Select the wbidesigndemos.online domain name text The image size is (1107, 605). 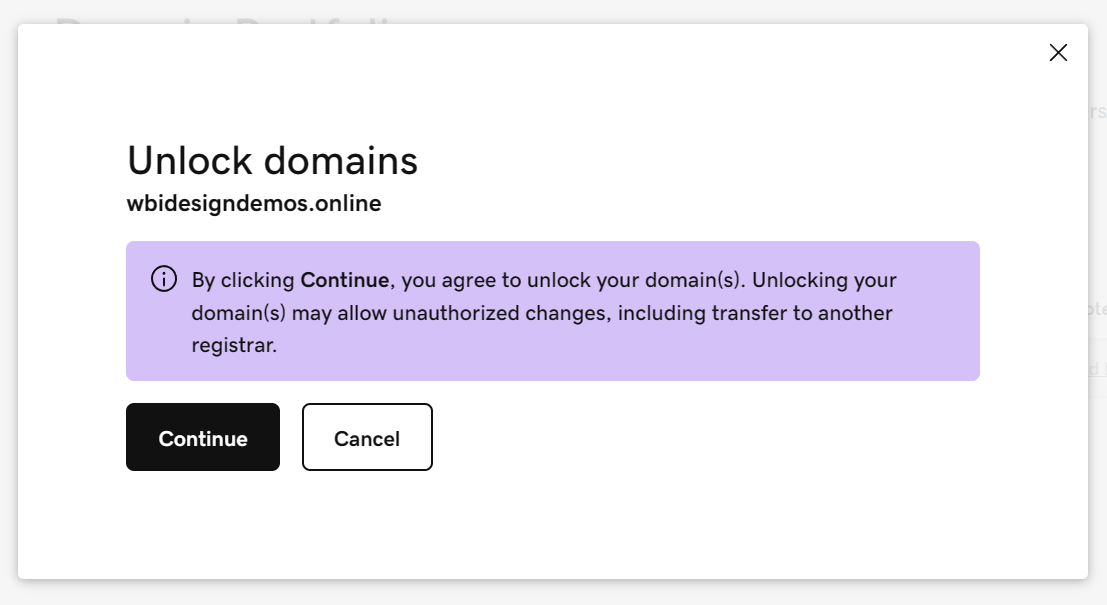(x=254, y=204)
